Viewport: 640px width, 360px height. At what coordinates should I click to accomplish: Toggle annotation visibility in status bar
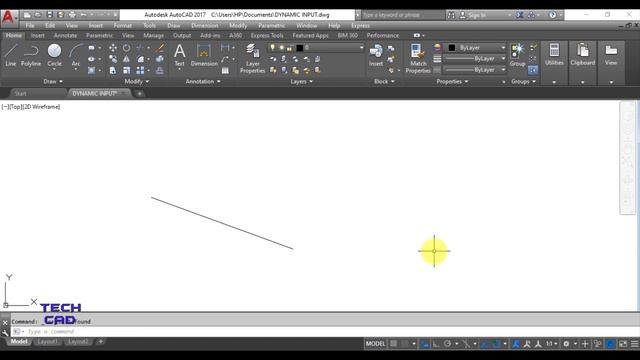(x=516, y=344)
